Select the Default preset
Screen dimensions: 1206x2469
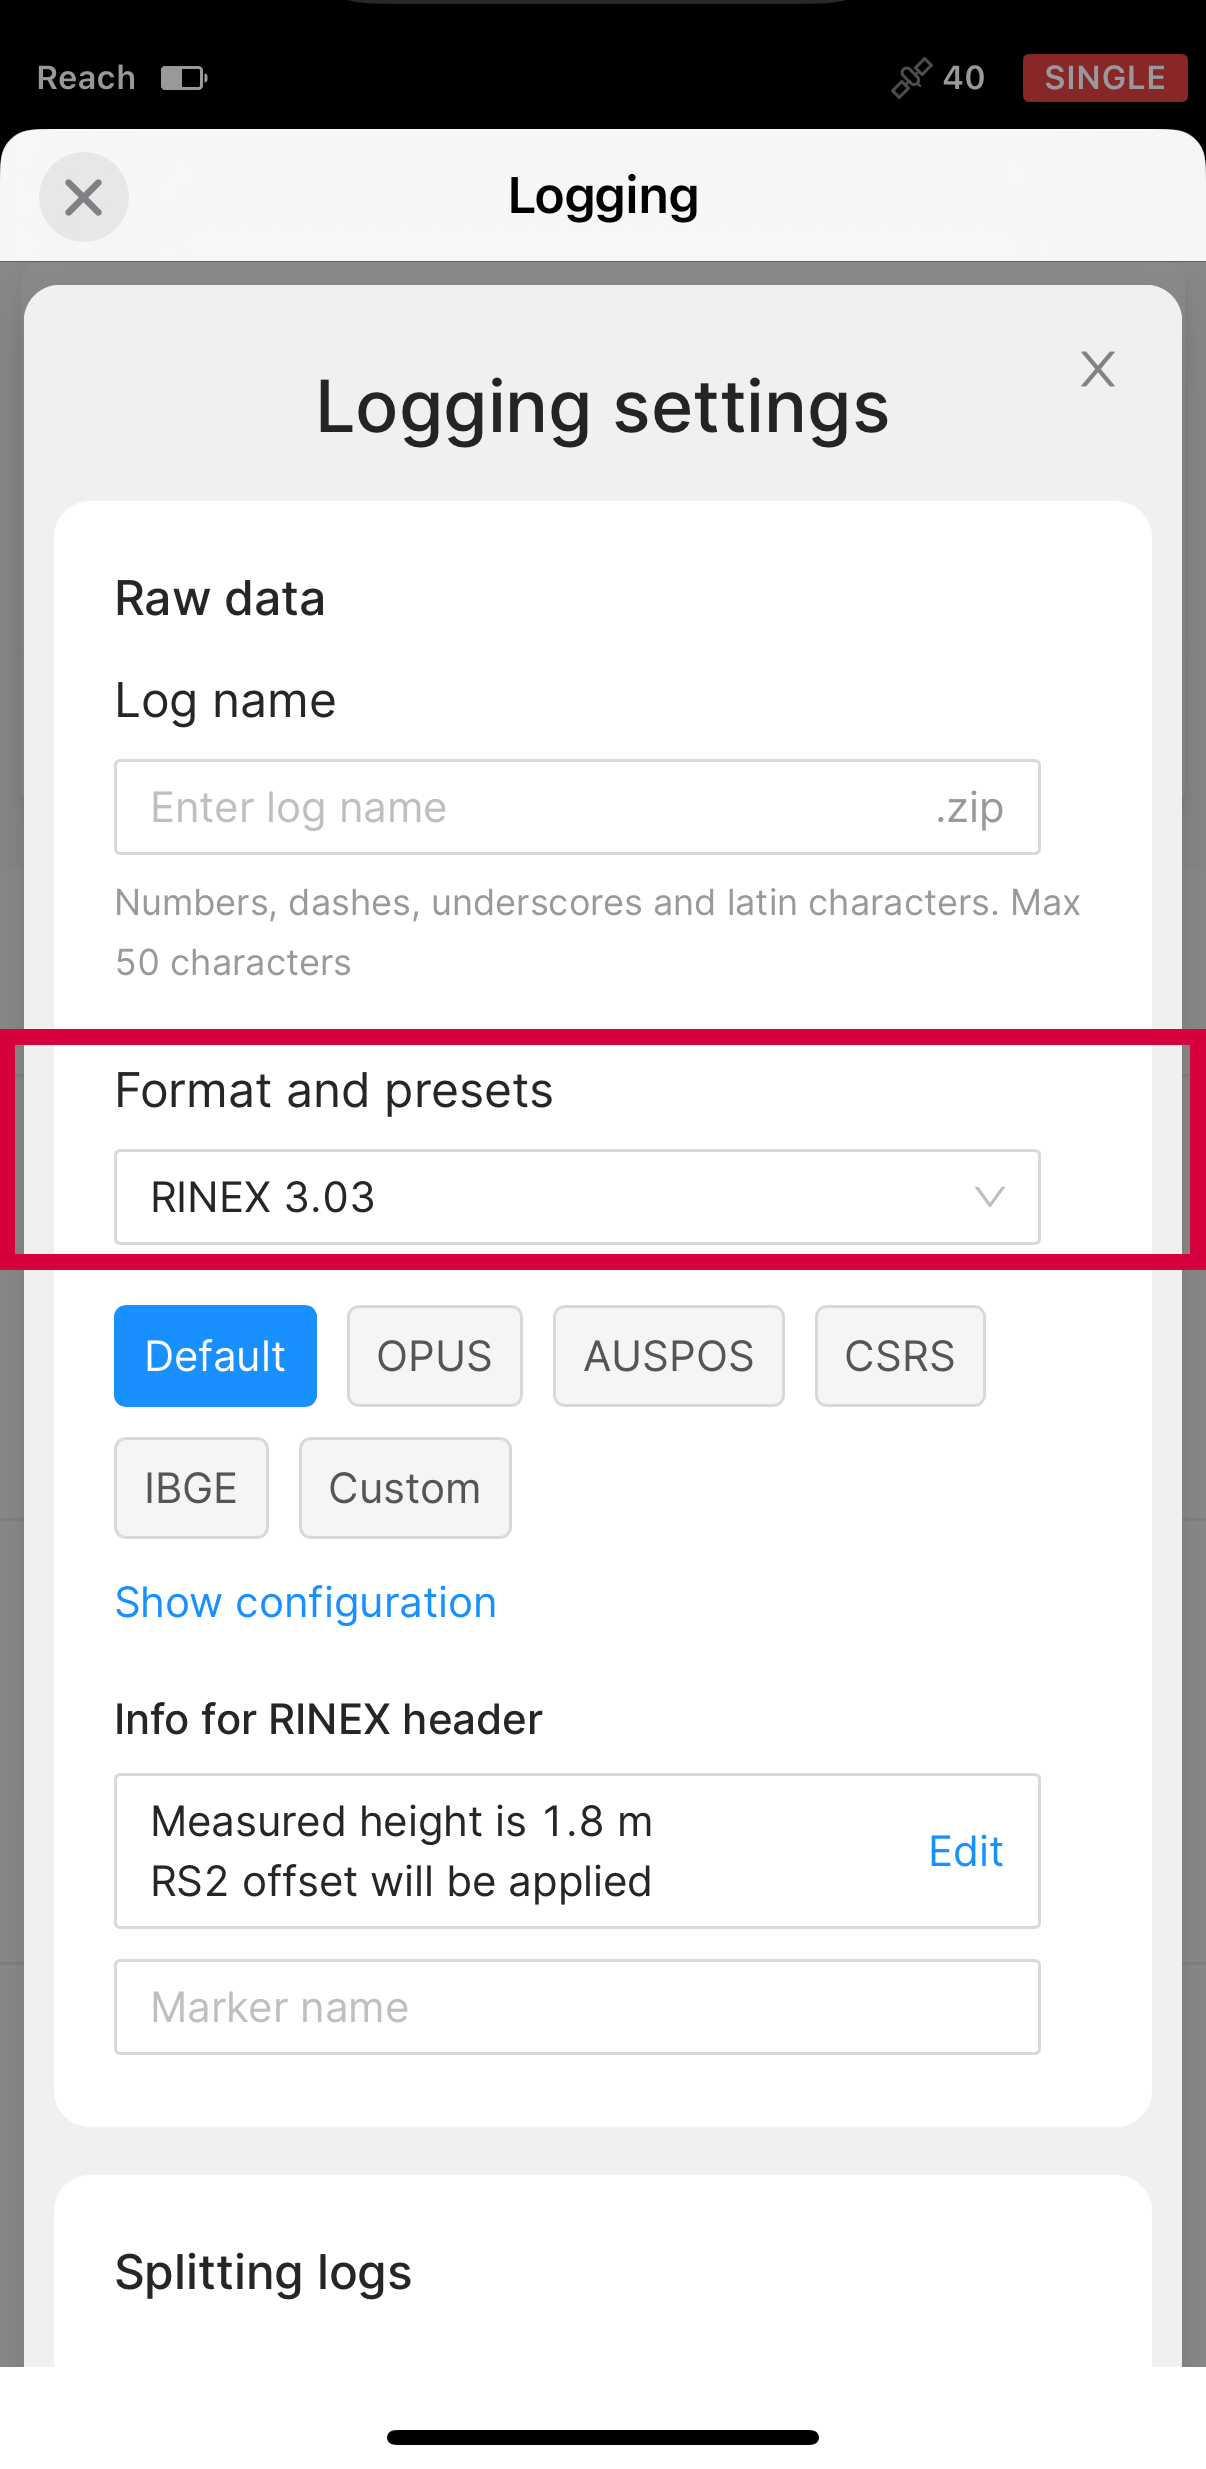pyautogui.click(x=215, y=1356)
